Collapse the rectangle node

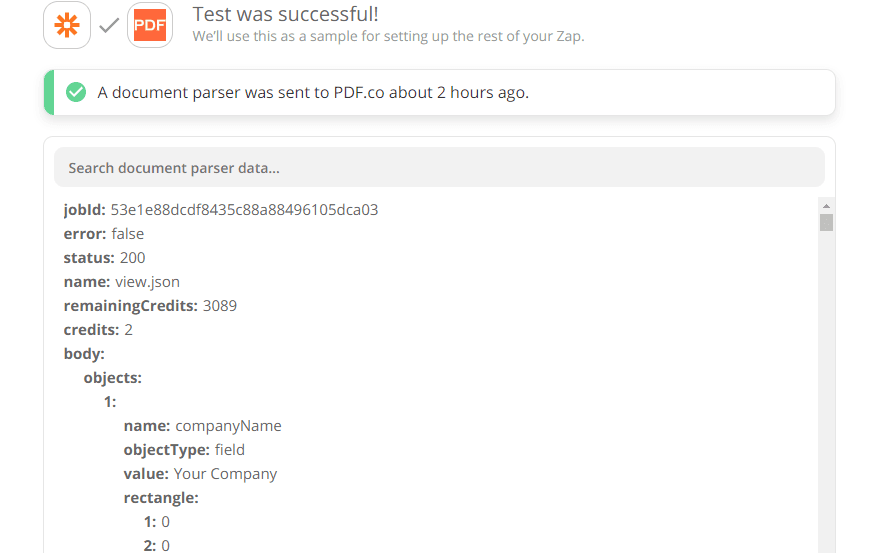point(161,498)
